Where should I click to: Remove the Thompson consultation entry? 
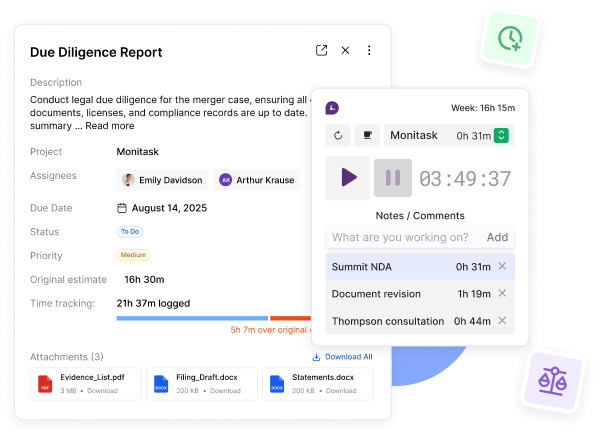502,321
